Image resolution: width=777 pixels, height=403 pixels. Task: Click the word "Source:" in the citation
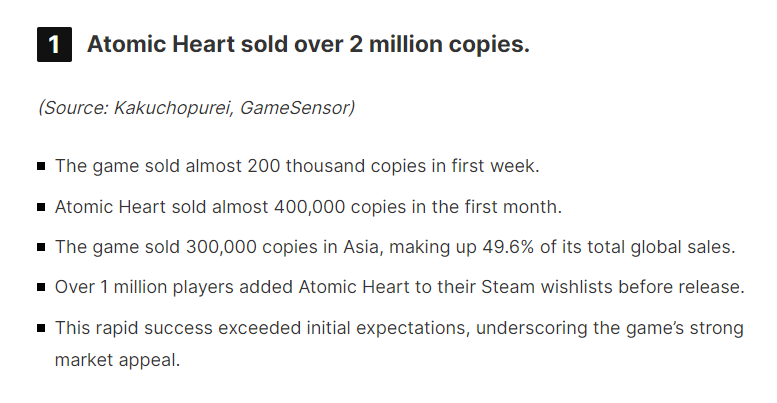point(75,107)
